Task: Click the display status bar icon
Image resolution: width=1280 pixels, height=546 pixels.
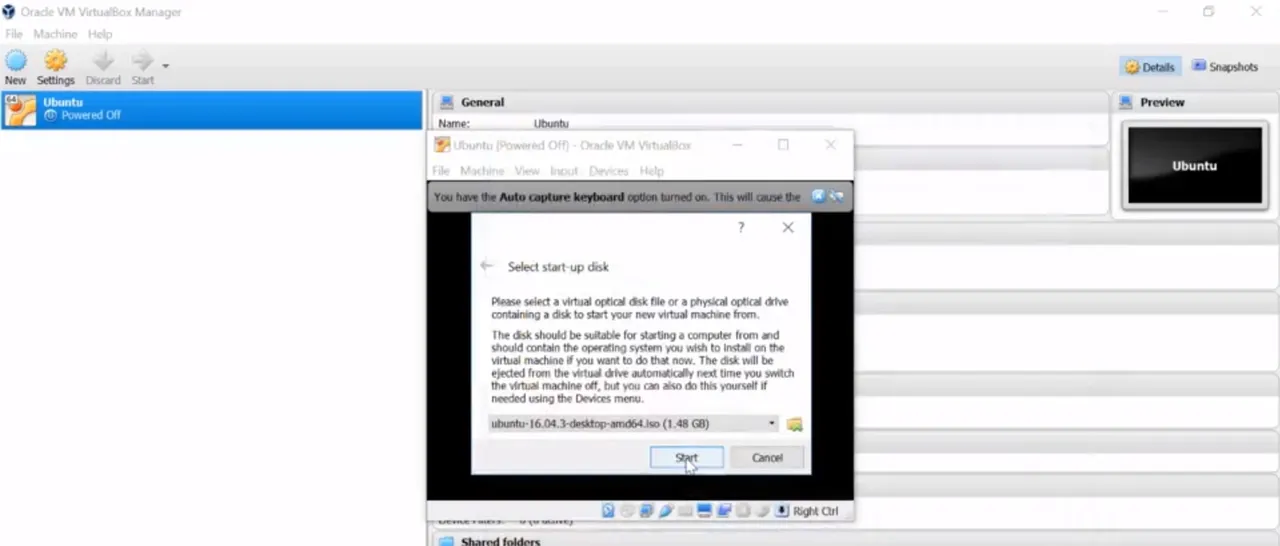Action: point(704,511)
